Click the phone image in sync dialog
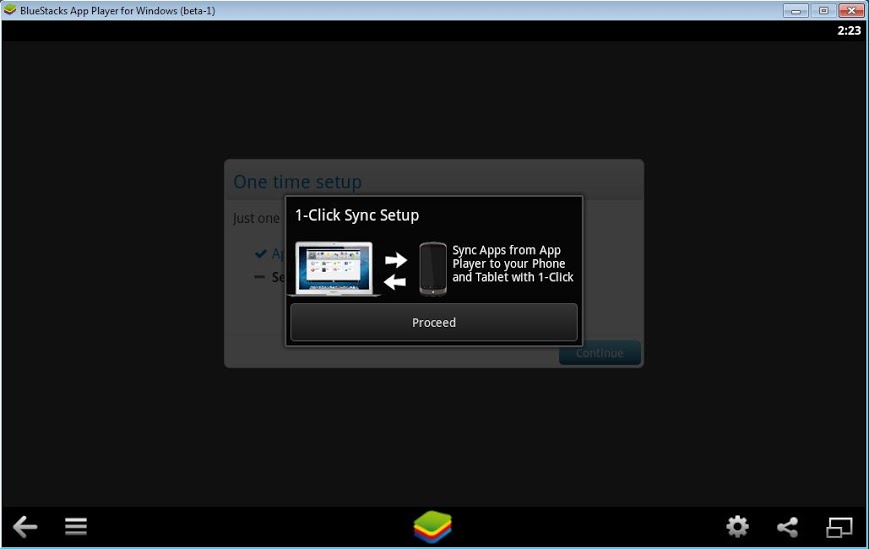 click(433, 269)
